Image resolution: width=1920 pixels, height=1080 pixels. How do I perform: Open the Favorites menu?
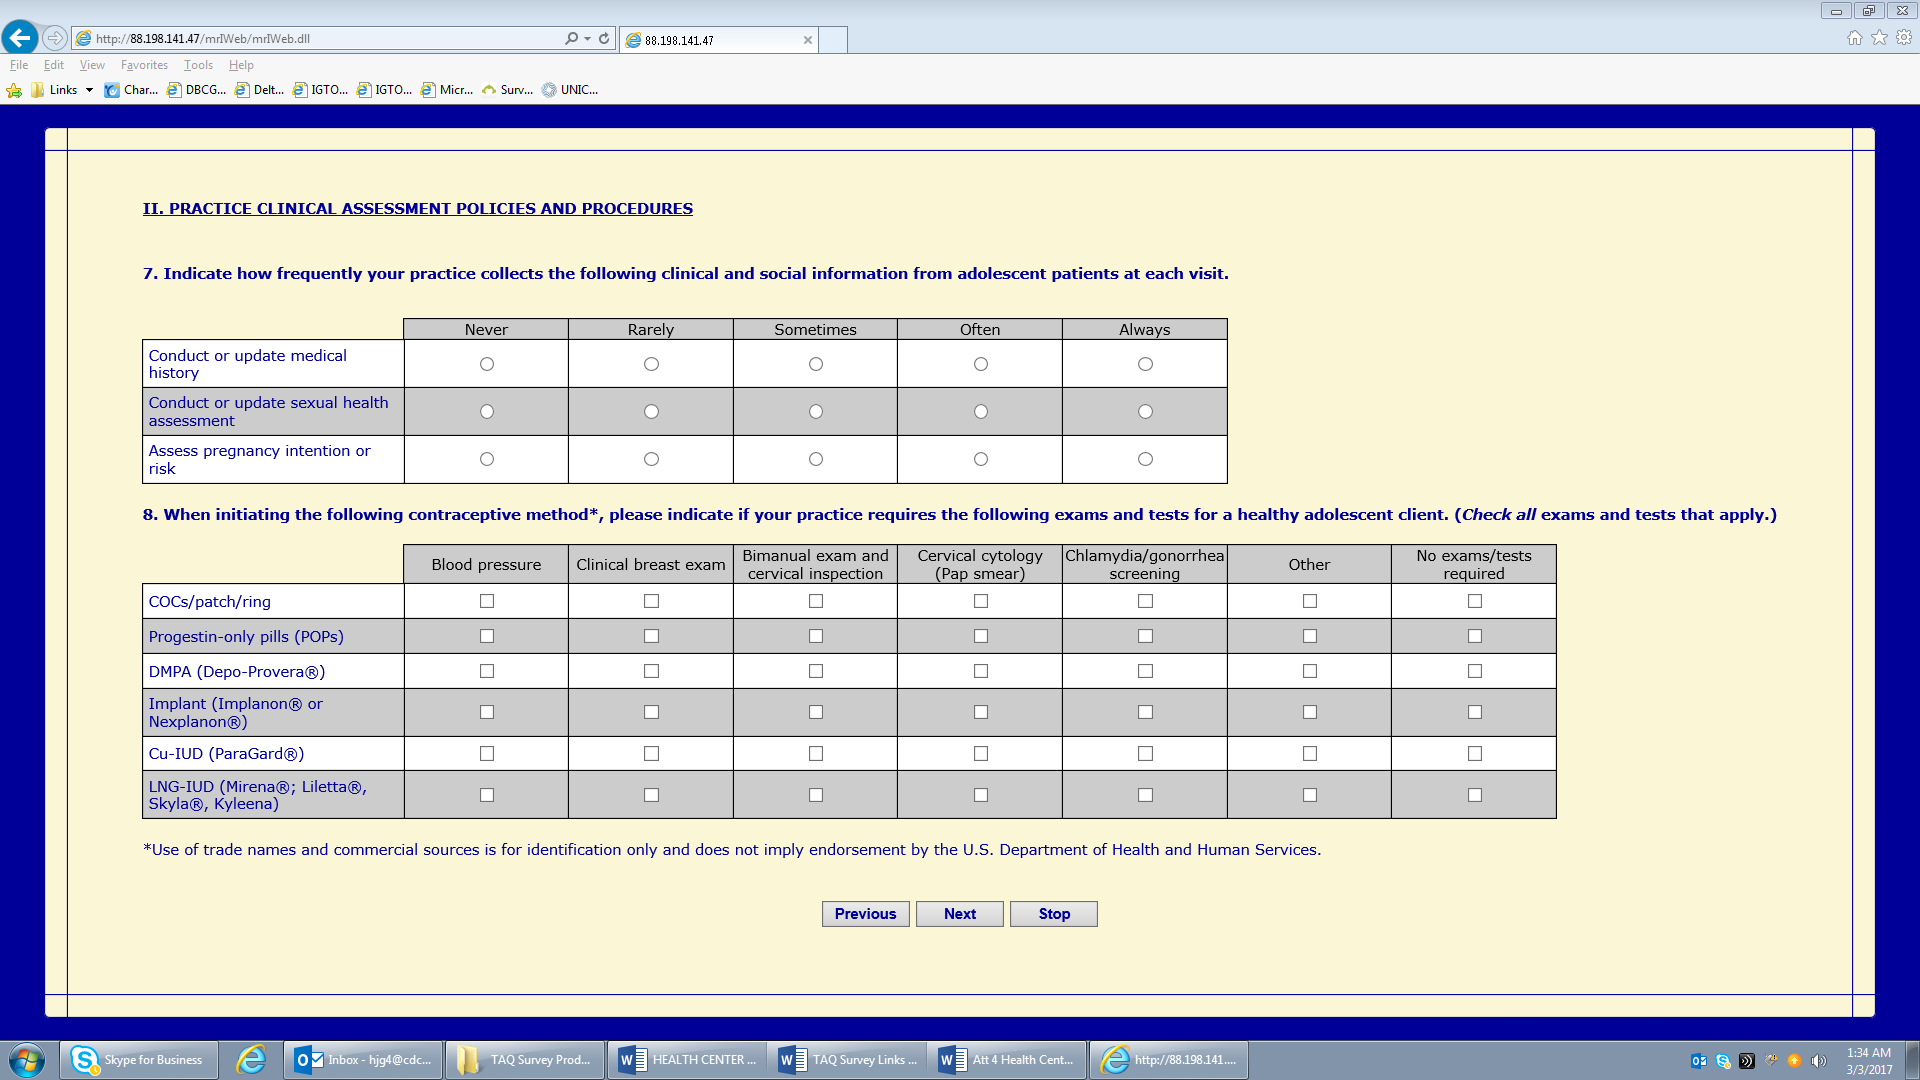tap(144, 65)
